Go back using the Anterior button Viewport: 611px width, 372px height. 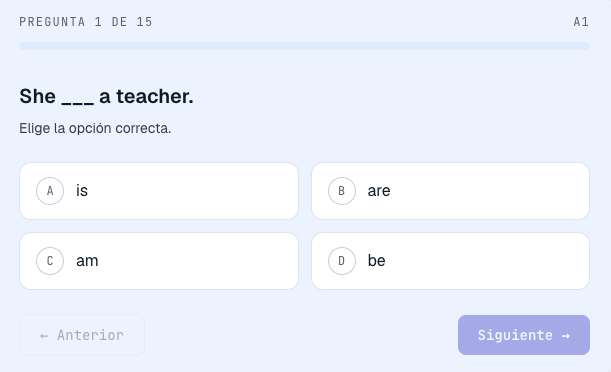(x=82, y=335)
